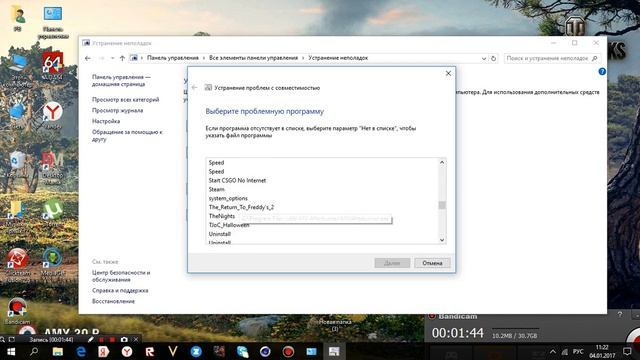Click the back arrow in compatibility dialog

coord(195,88)
